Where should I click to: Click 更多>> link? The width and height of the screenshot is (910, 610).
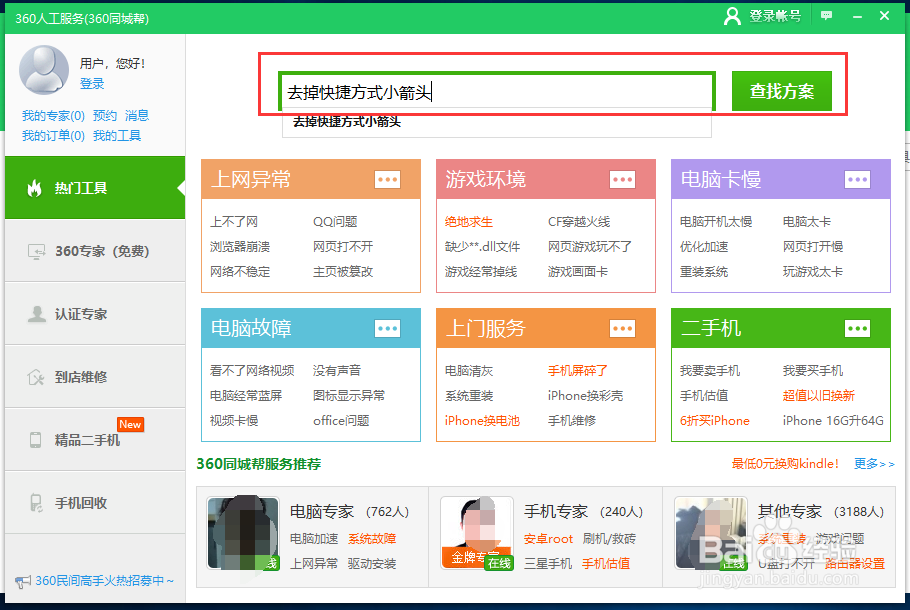pos(874,464)
